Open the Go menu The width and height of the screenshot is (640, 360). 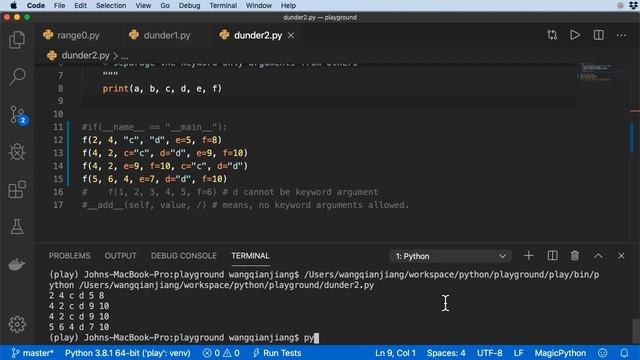click(x=165, y=5)
